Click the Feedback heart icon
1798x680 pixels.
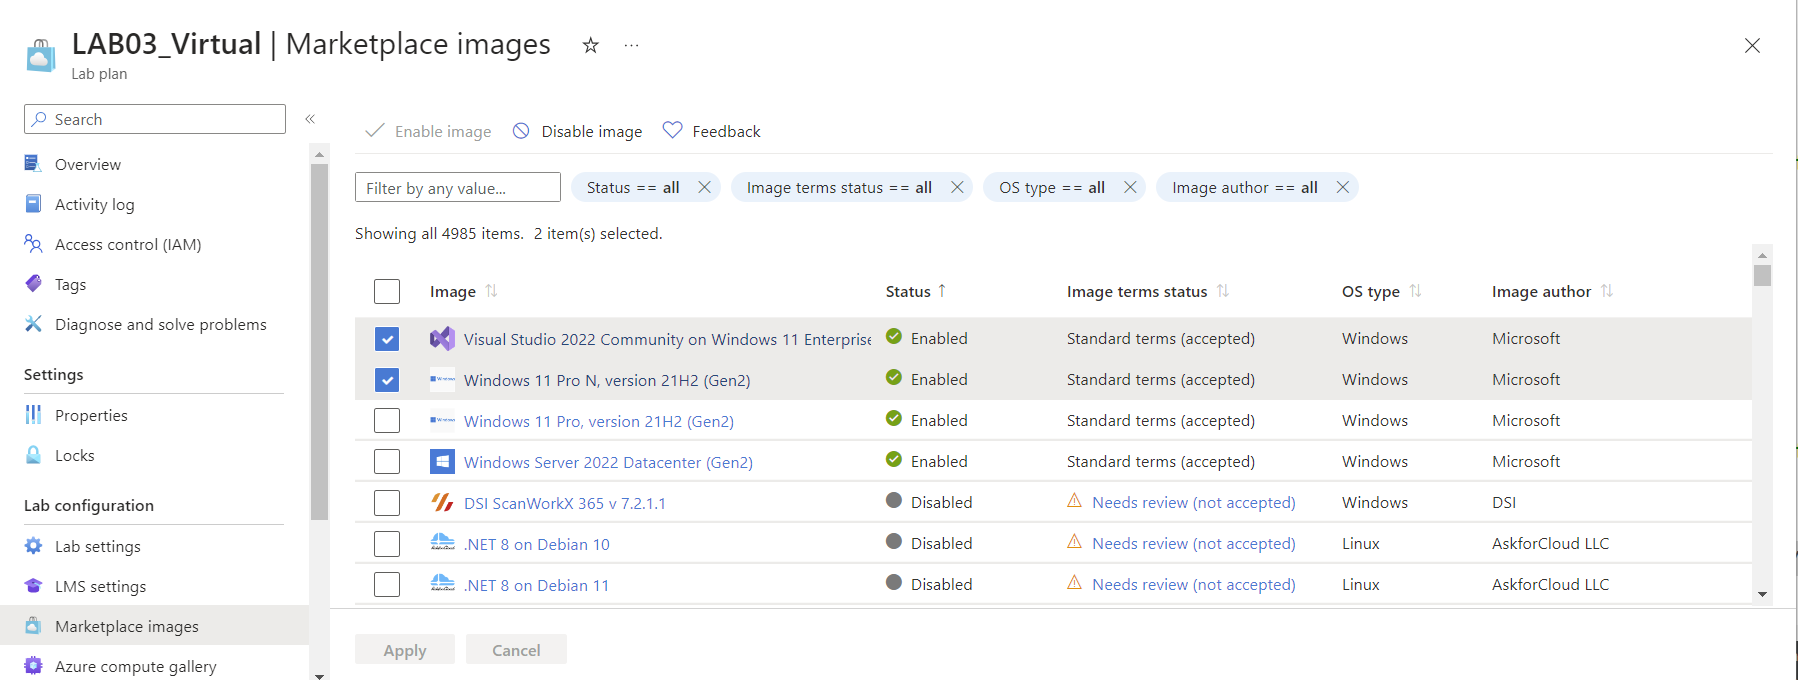672,130
